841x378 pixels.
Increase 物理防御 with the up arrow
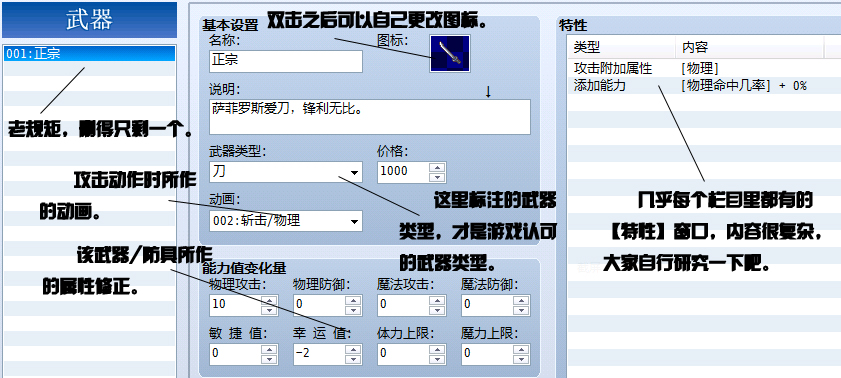click(x=353, y=300)
